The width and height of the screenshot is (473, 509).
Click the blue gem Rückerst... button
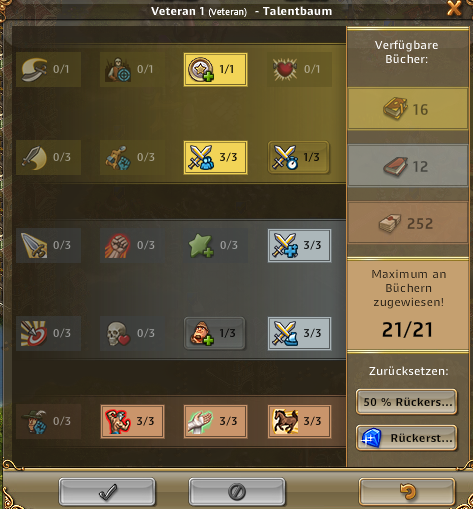tap(406, 438)
